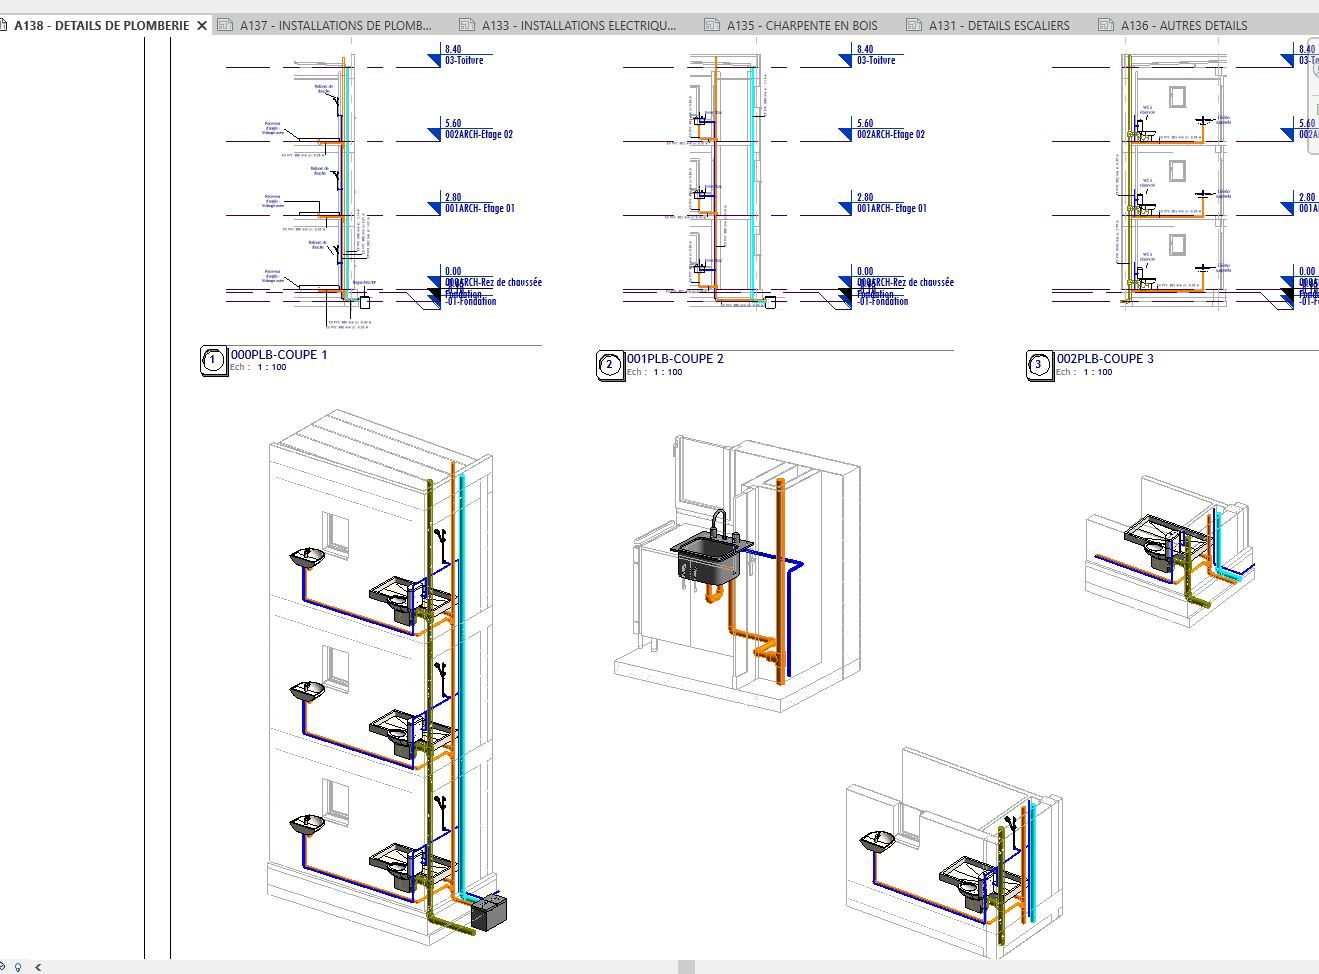The height and width of the screenshot is (974, 1319).
Task: Select the view 1 number bubble for Coupe 1
Action: 213,360
